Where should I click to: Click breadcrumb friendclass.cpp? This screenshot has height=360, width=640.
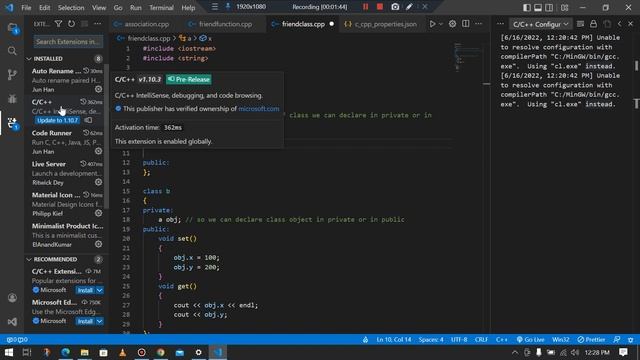point(149,38)
